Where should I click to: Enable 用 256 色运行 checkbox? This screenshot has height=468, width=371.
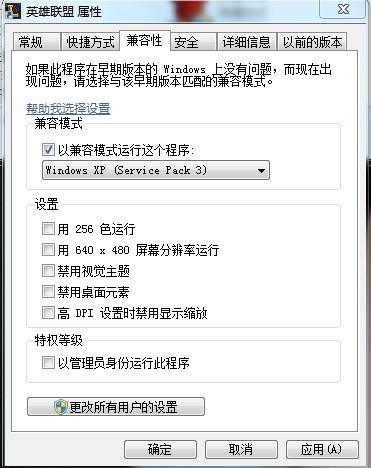point(48,229)
